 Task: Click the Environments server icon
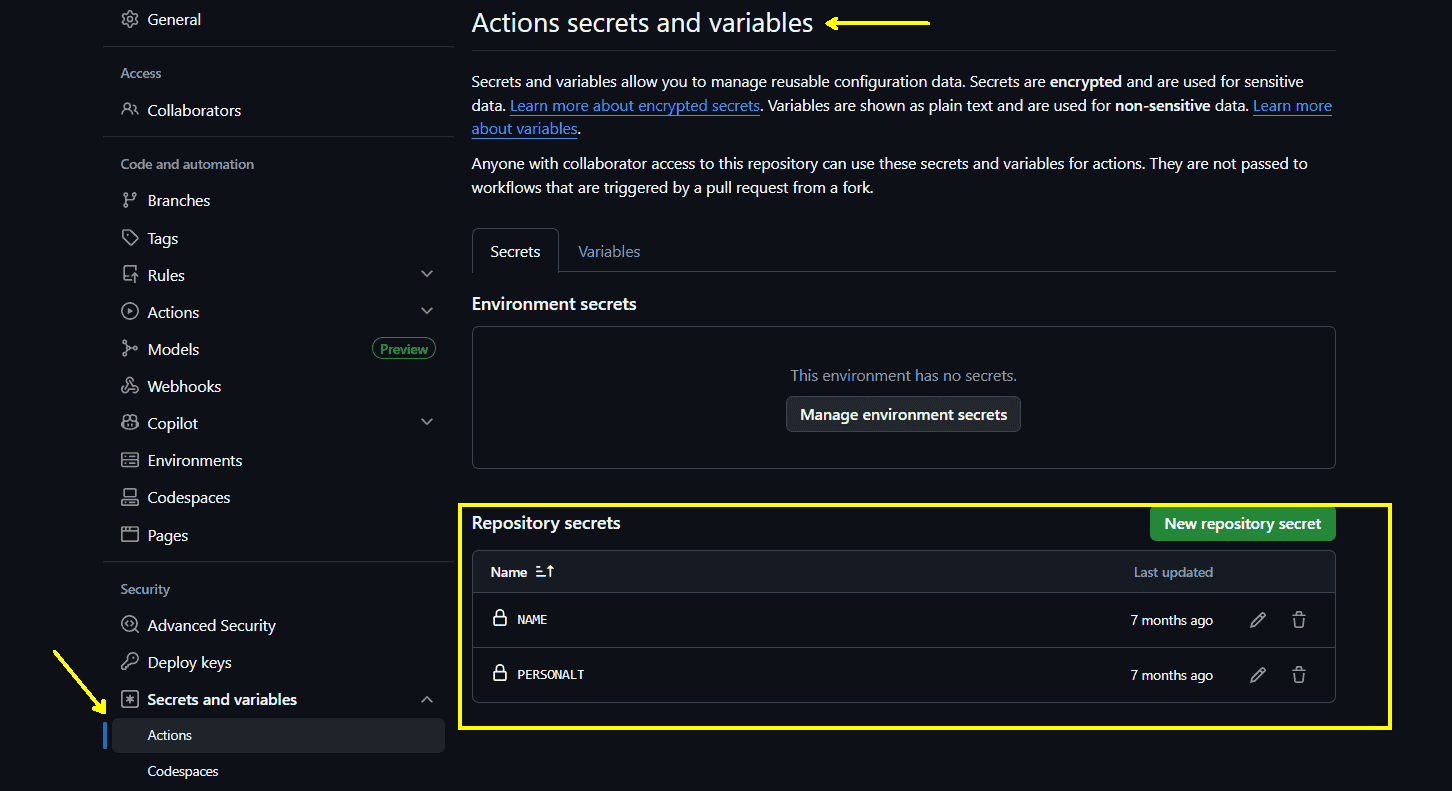(129, 460)
